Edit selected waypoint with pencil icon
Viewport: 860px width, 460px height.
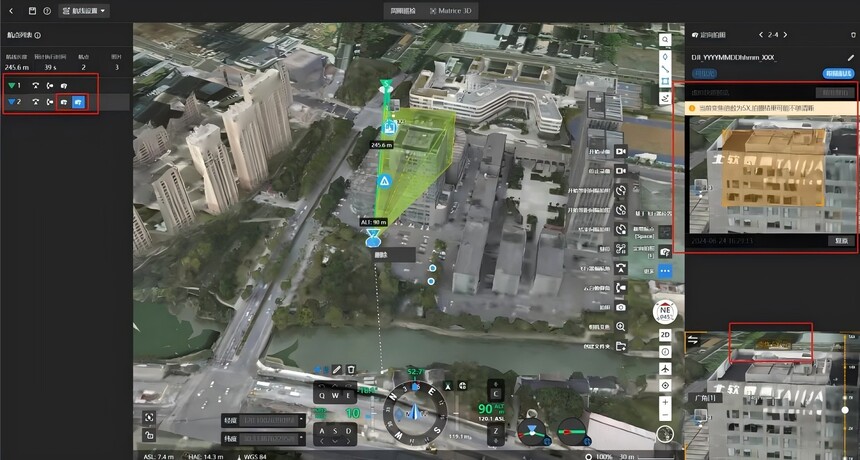coord(337,370)
